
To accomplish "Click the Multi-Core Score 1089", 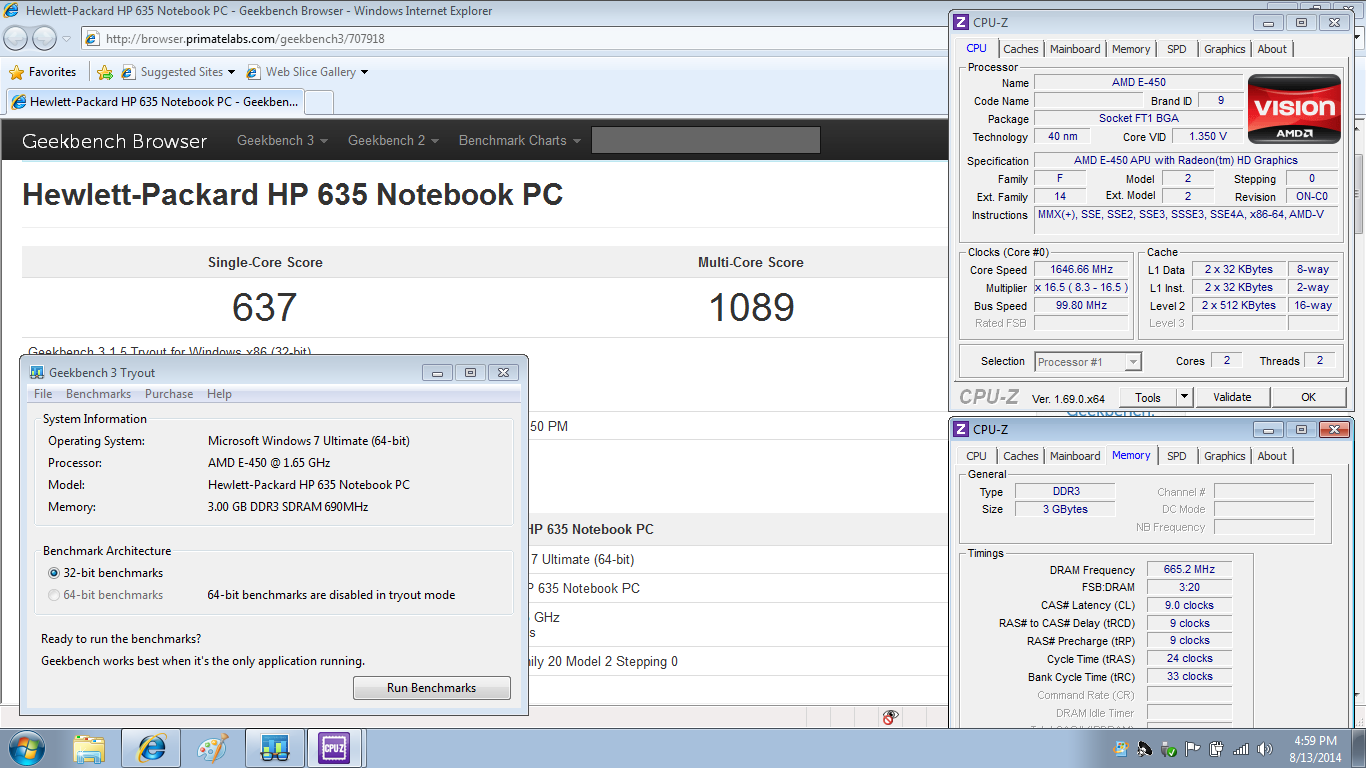I will [x=751, y=307].
